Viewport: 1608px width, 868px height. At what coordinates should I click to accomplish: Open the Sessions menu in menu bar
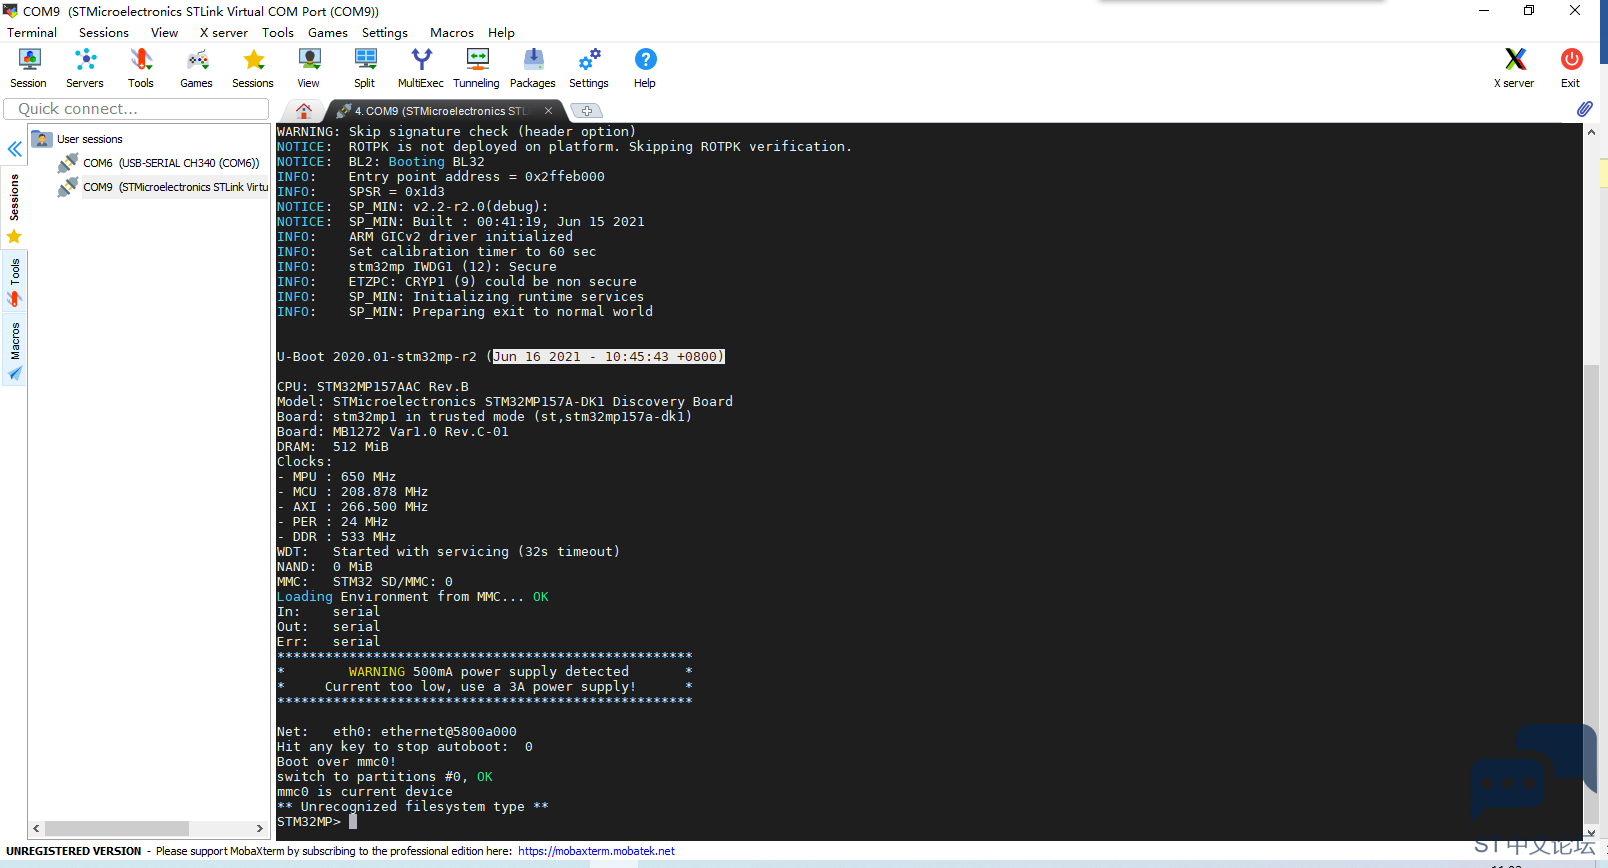[104, 33]
